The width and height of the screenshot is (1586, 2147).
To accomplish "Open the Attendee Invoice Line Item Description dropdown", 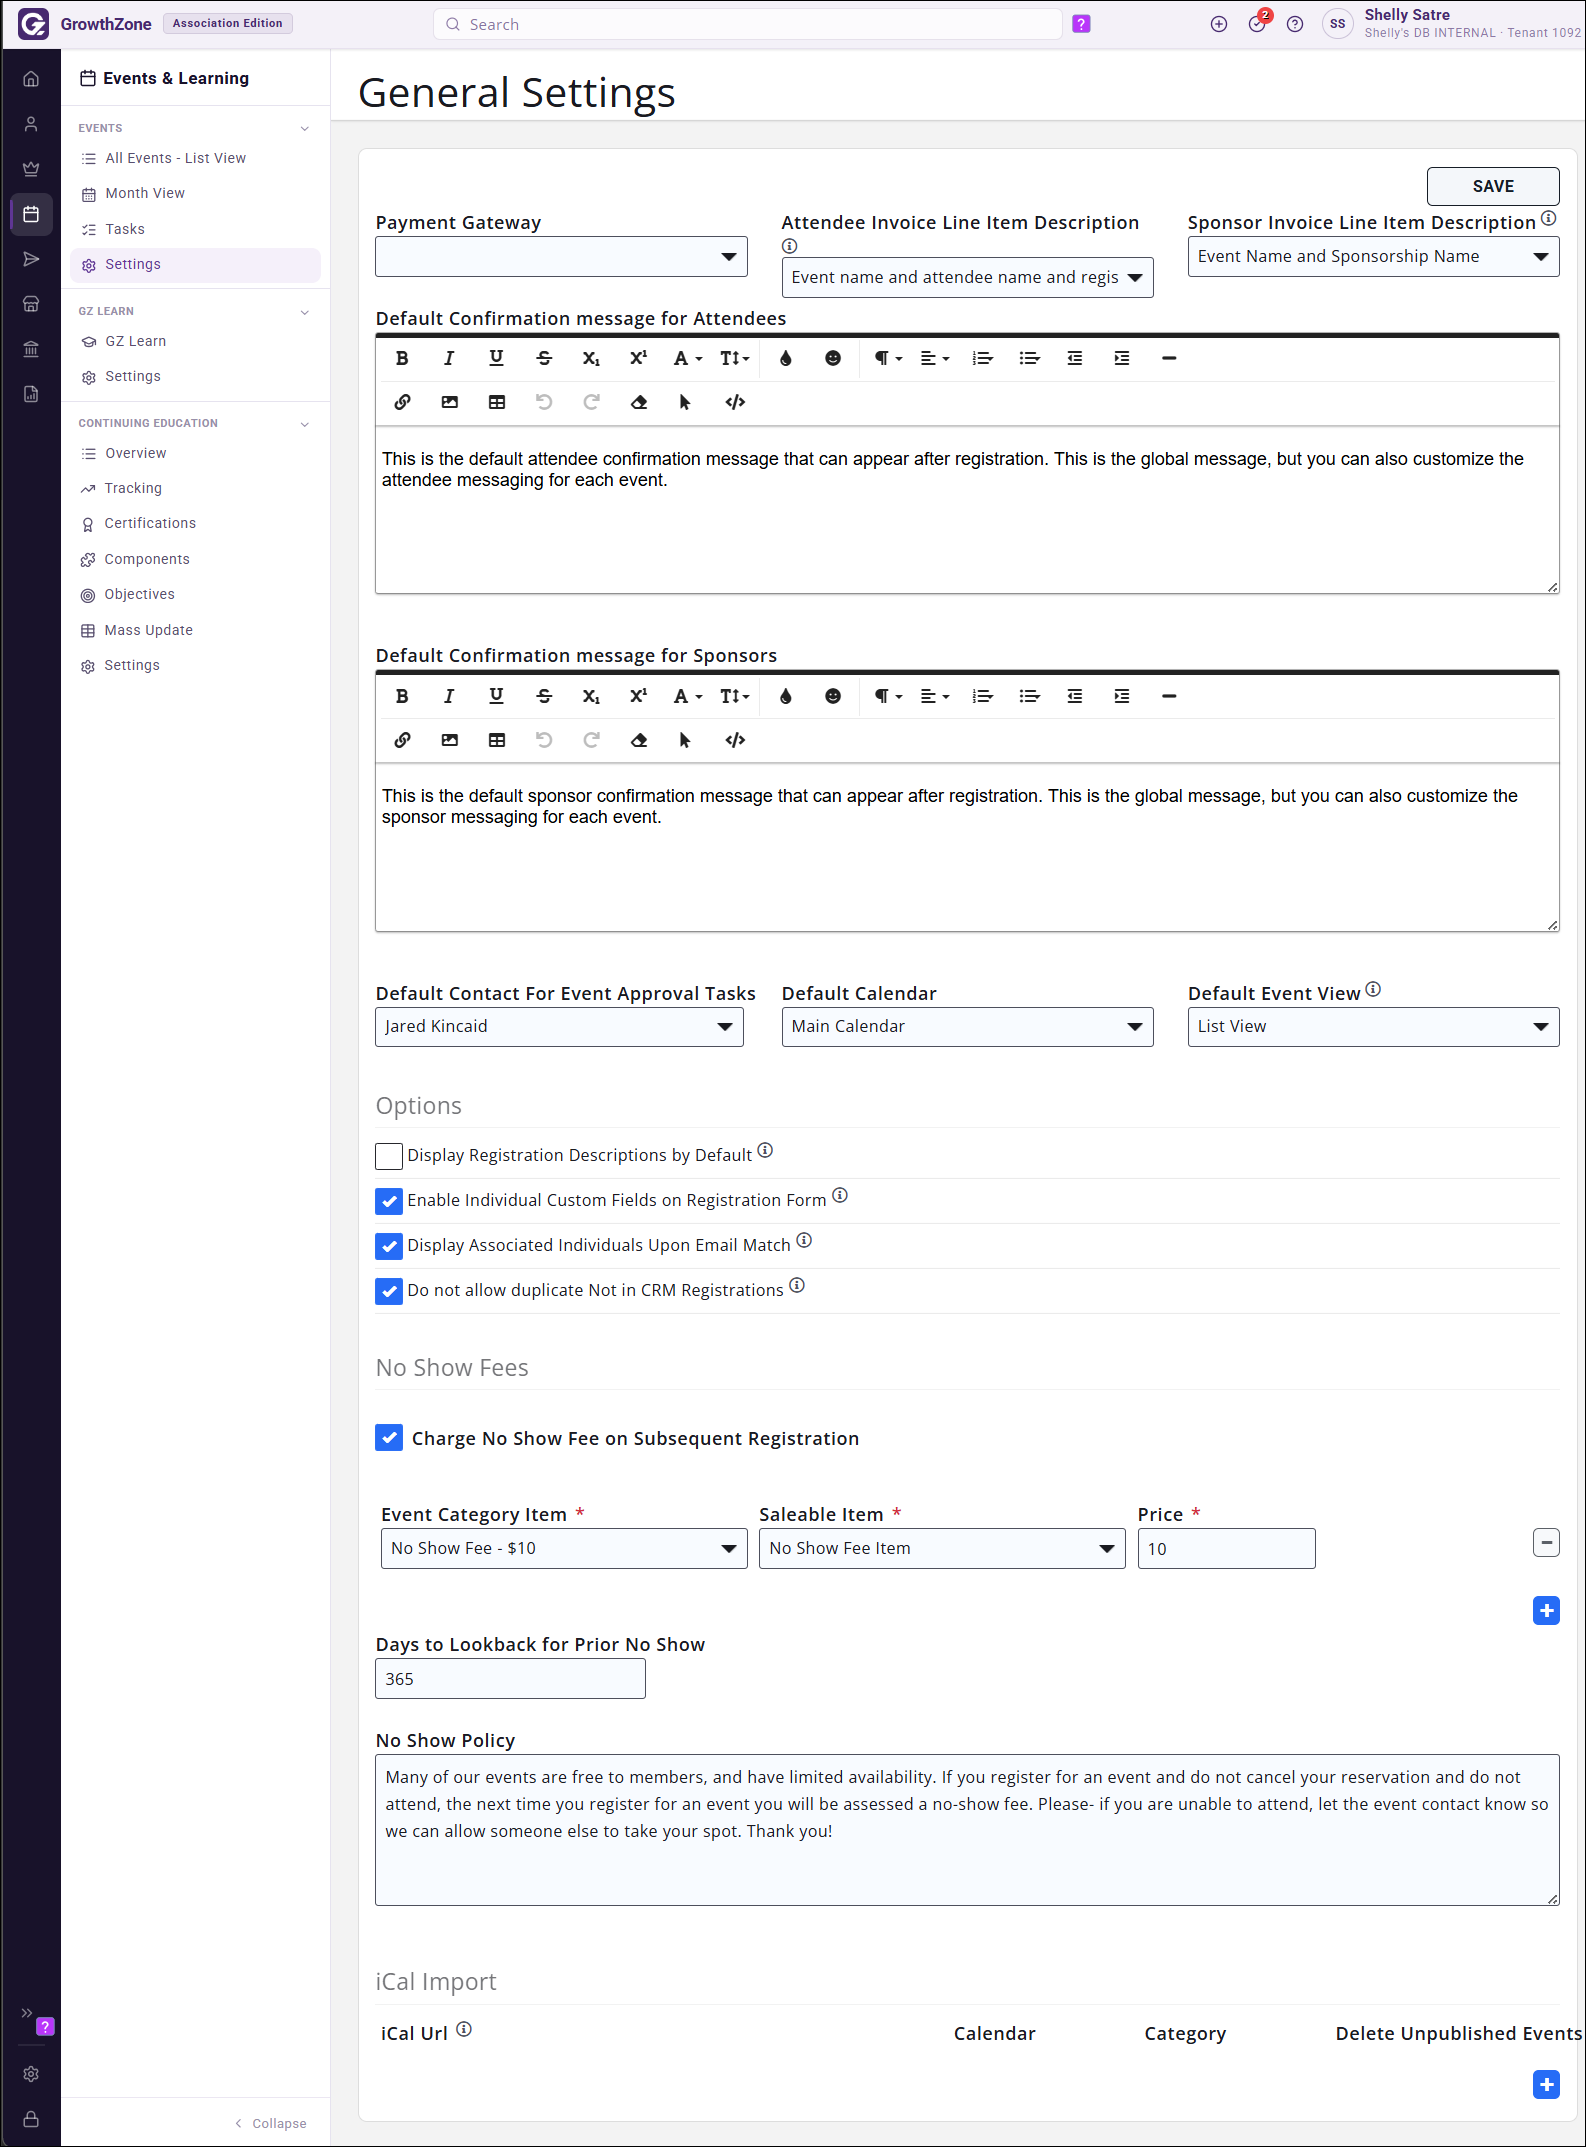I will pyautogui.click(x=967, y=278).
